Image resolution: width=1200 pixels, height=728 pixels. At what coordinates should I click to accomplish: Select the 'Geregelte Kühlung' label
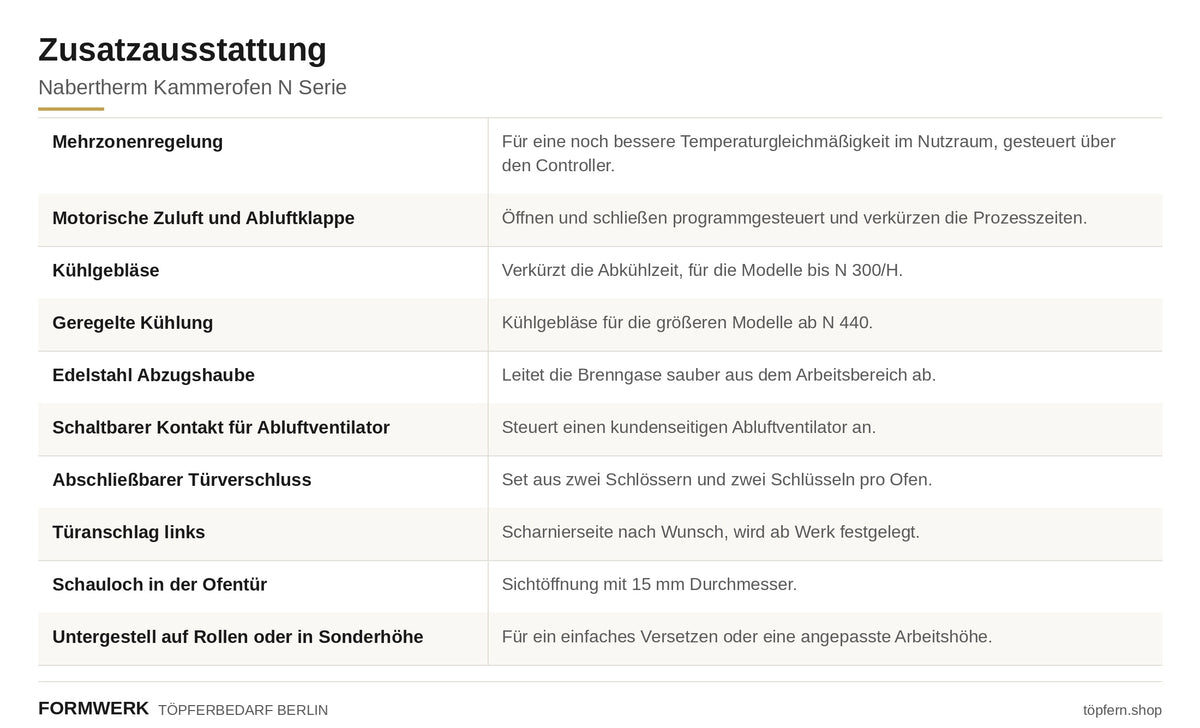(133, 323)
